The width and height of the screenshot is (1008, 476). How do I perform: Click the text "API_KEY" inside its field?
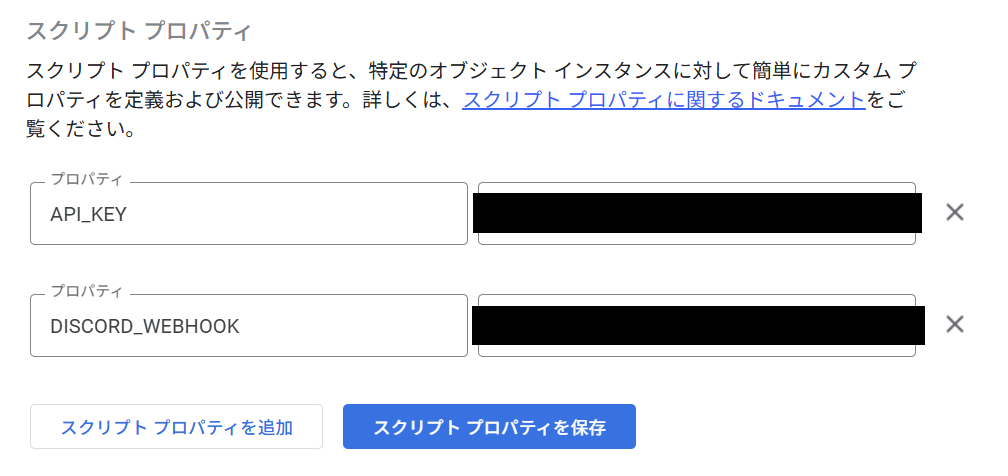[88, 214]
